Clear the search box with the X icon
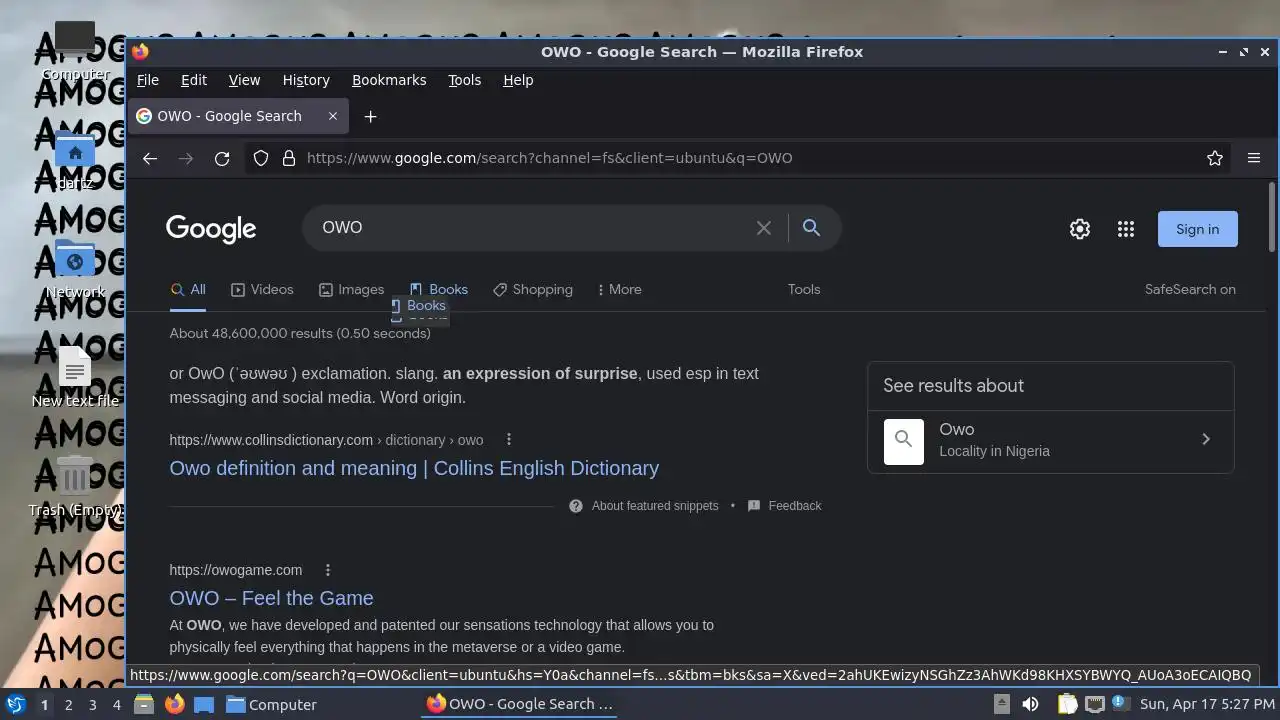This screenshot has height=720, width=1280. [764, 228]
